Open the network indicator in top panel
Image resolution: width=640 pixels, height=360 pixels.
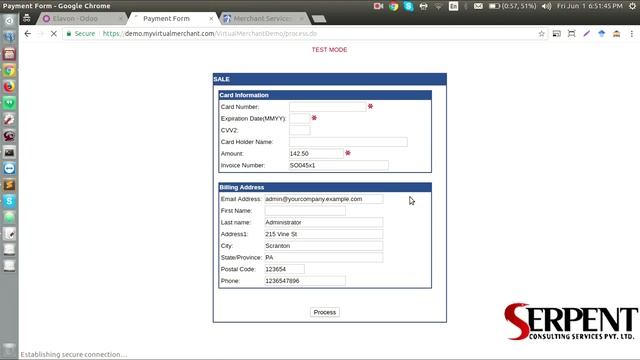438,6
